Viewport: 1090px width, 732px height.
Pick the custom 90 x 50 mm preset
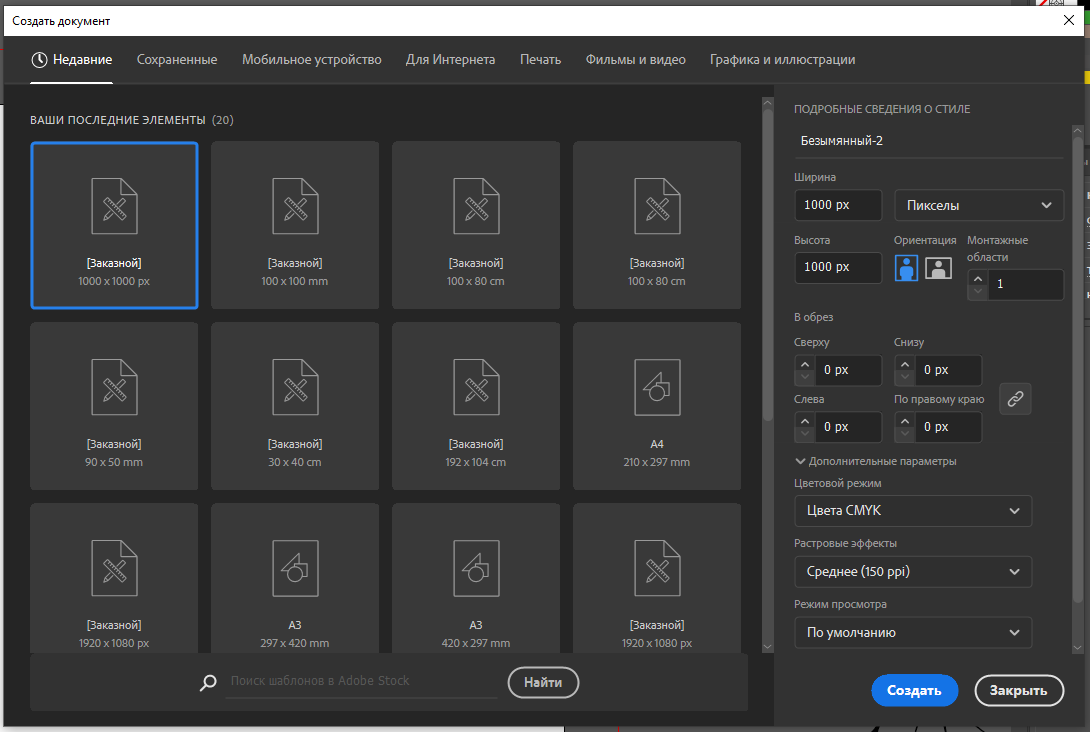[x=114, y=405]
